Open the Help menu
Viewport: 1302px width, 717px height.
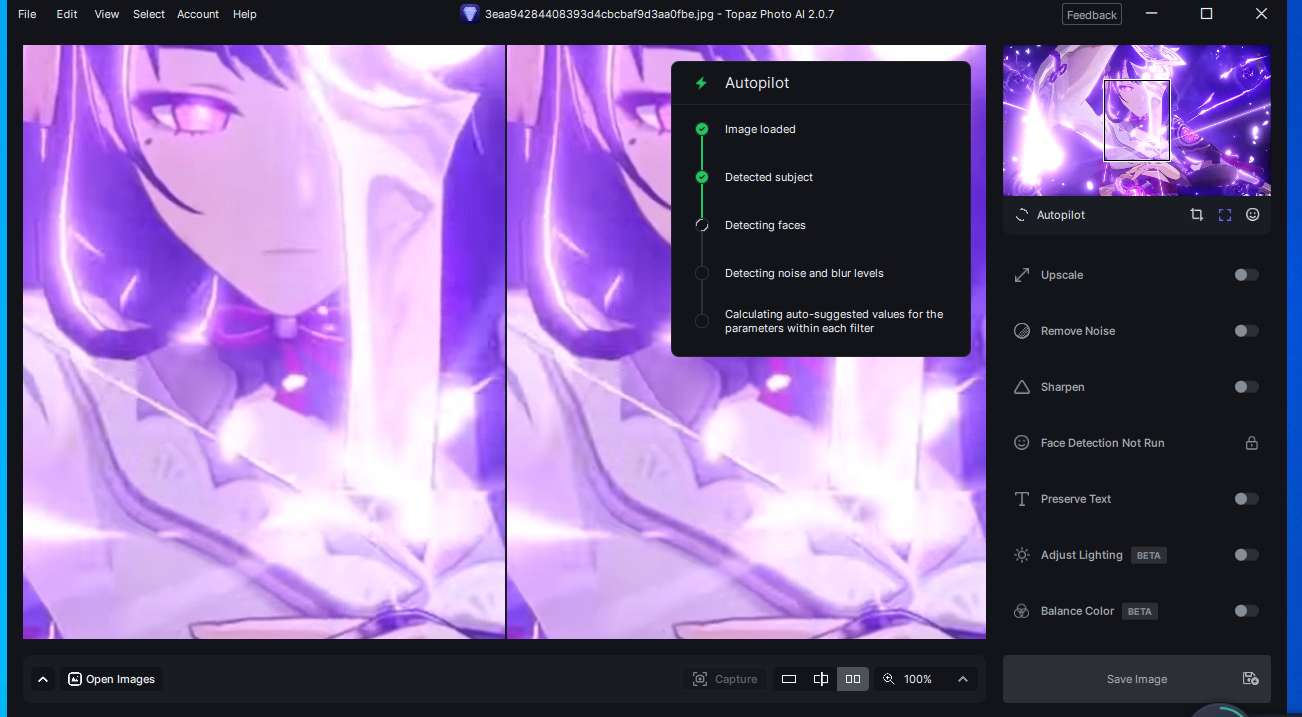245,14
